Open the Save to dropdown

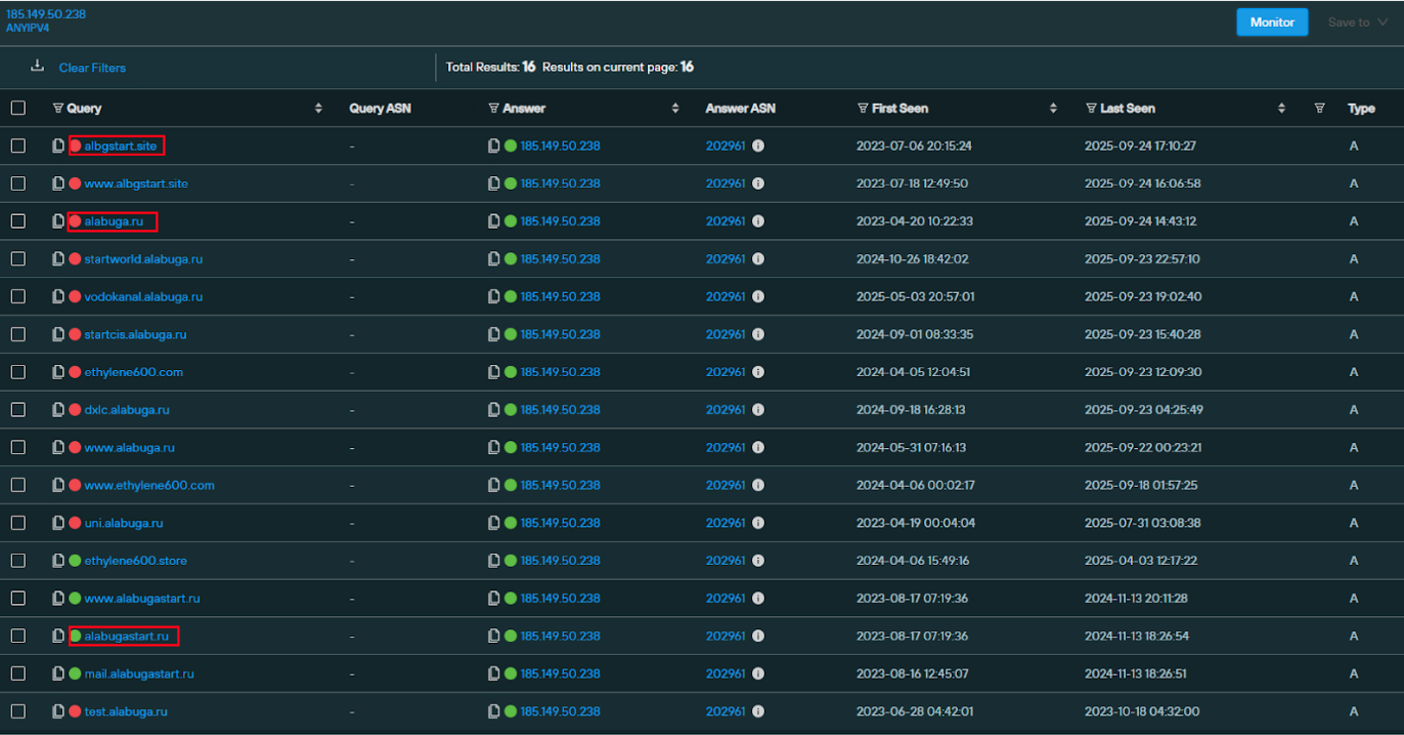coord(1357,22)
